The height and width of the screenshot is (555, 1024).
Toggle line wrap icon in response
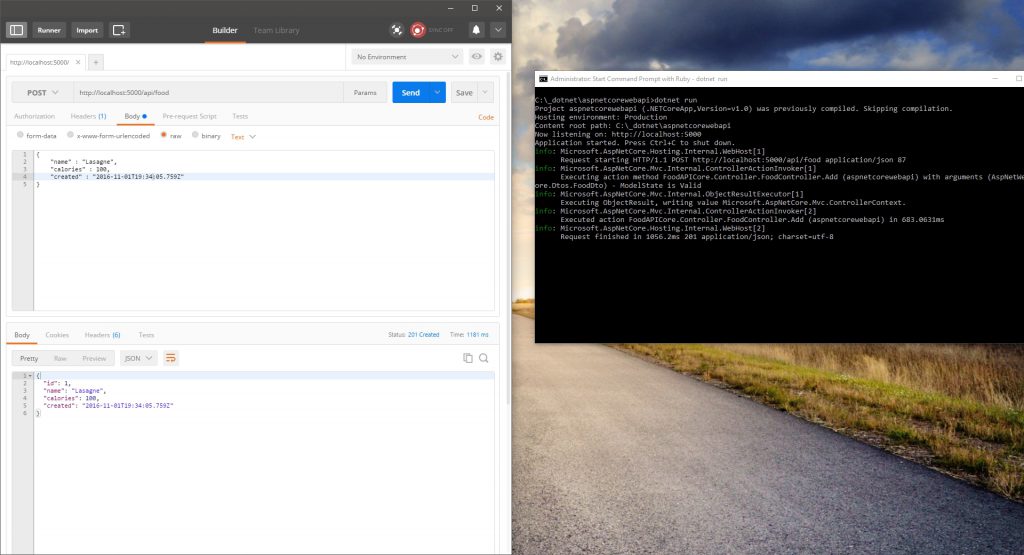click(170, 358)
